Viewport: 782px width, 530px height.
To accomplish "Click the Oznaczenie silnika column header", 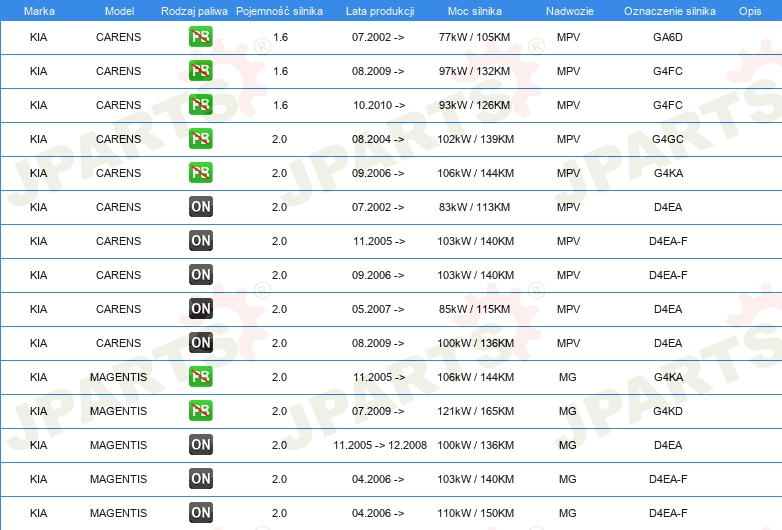I will pos(669,11).
